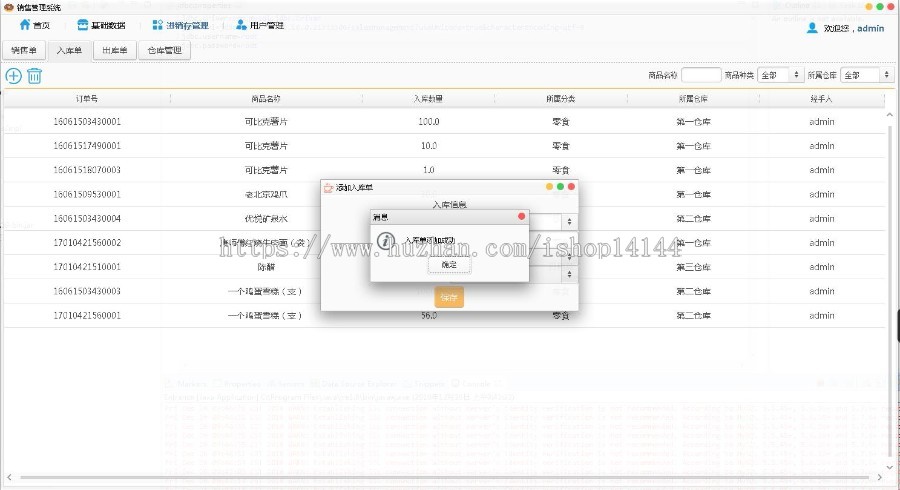Open the 基础数据 menu
This screenshot has width=900, height=490.
101,25
